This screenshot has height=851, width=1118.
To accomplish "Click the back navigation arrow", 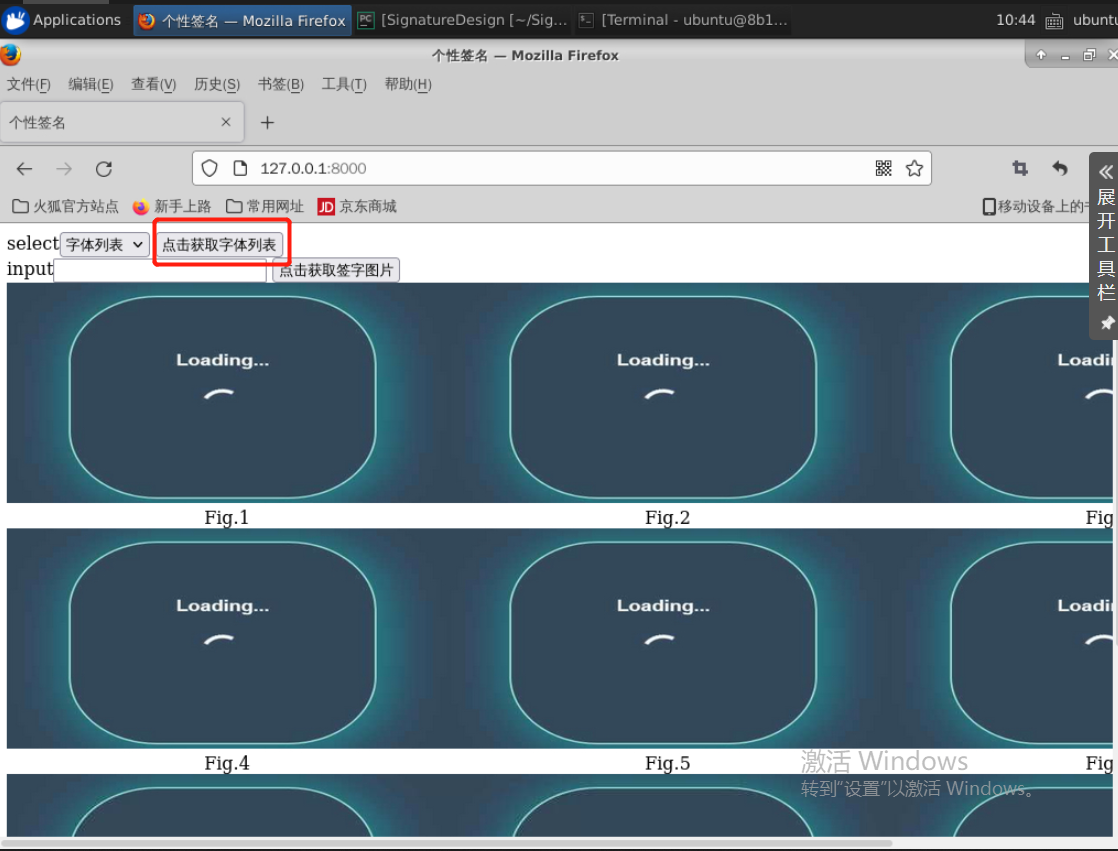I will [25, 169].
